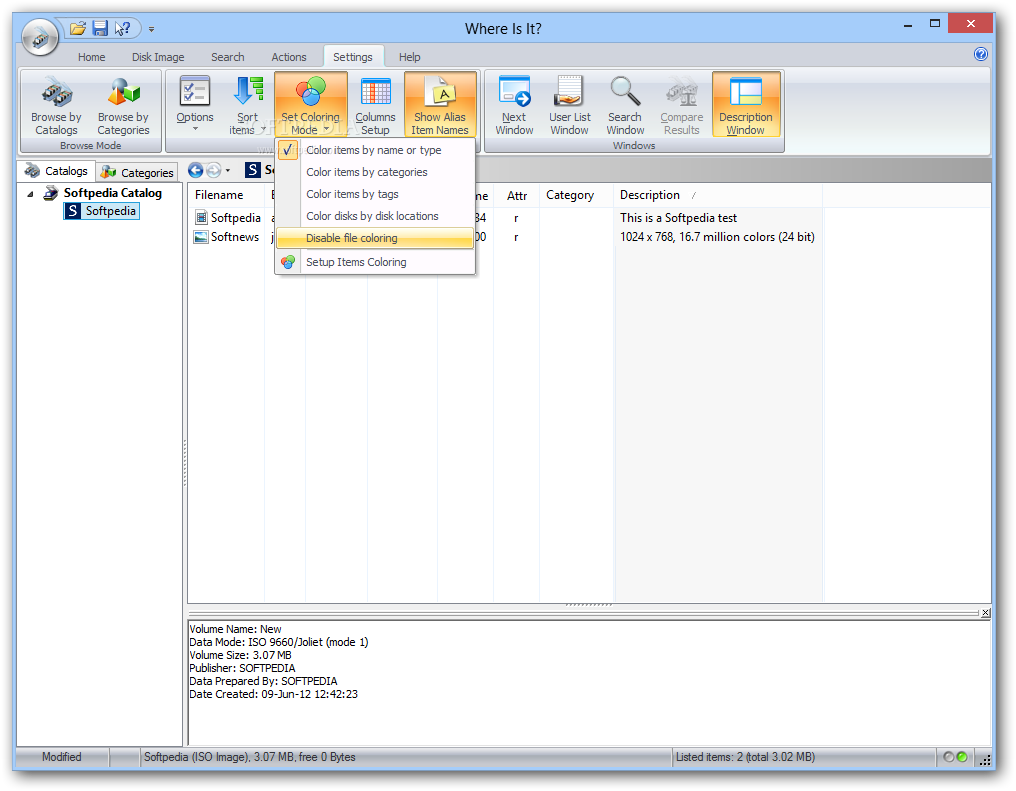This screenshot has height=791, width=1016.
Task: Open the Sort items menu
Action: (247, 106)
